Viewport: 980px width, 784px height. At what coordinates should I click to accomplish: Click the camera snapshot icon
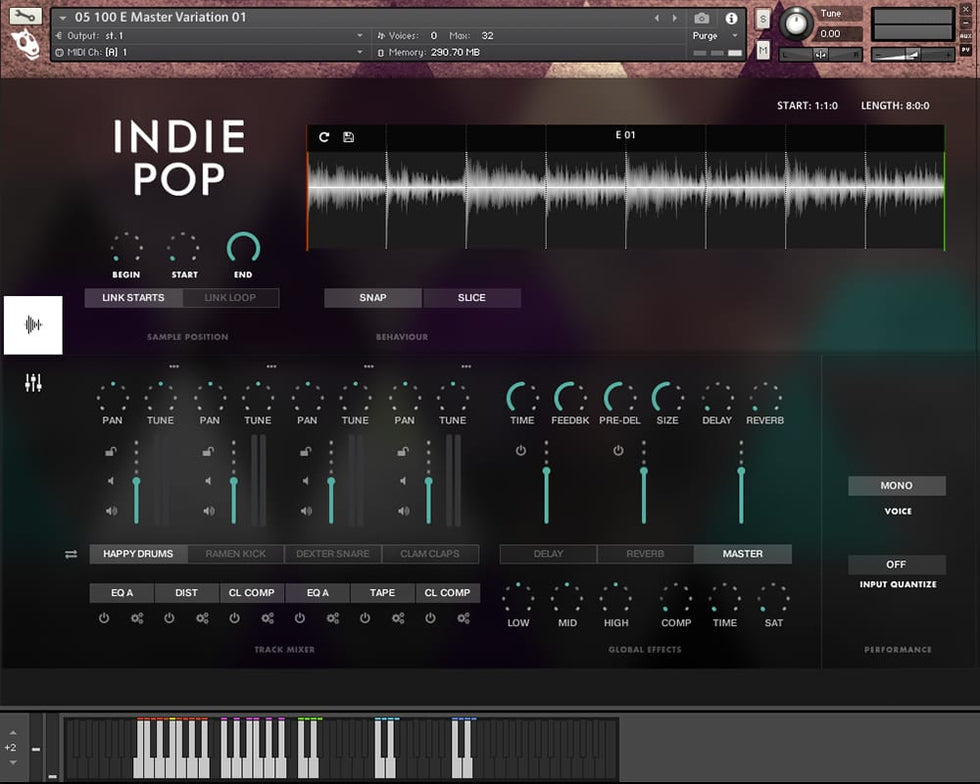click(x=702, y=18)
